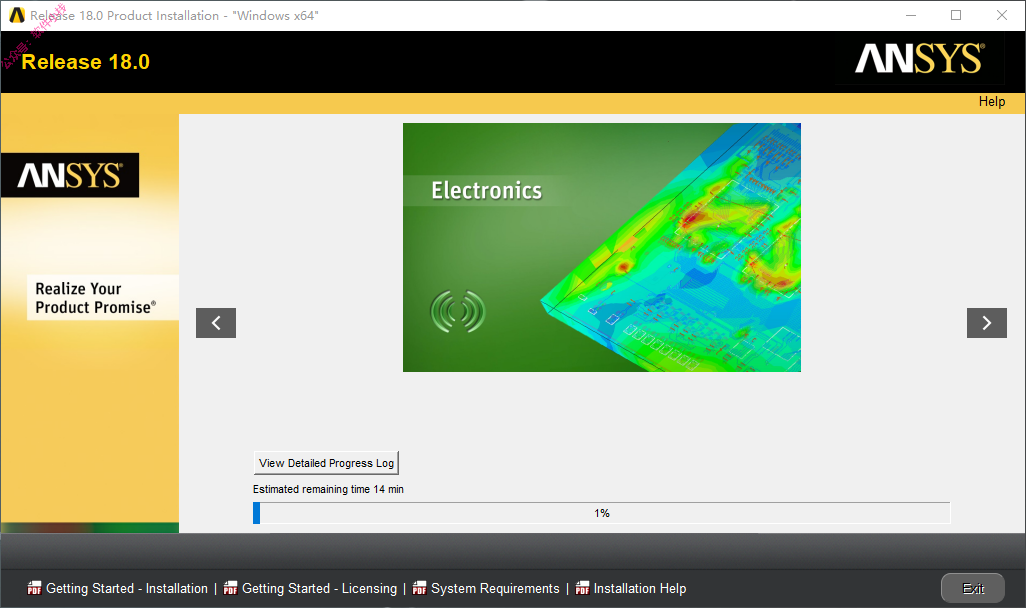The height and width of the screenshot is (608, 1026).
Task: Close the installer window
Action: pyautogui.click(x=1002, y=15)
